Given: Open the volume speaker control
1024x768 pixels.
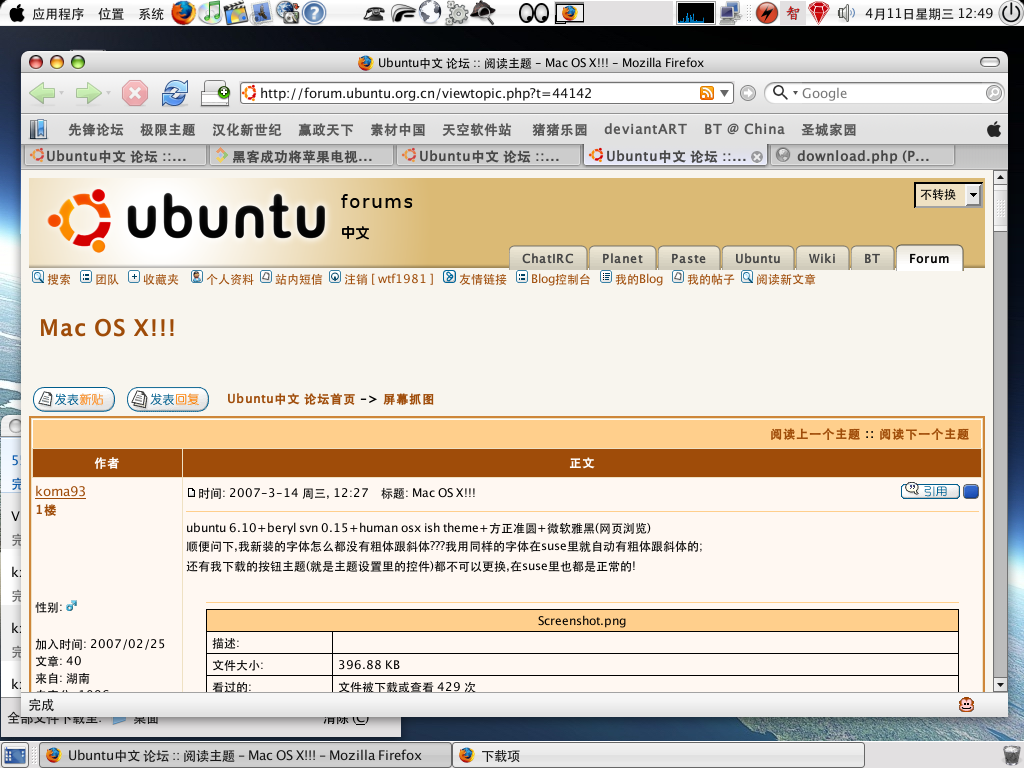Looking at the screenshot, I should point(846,13).
